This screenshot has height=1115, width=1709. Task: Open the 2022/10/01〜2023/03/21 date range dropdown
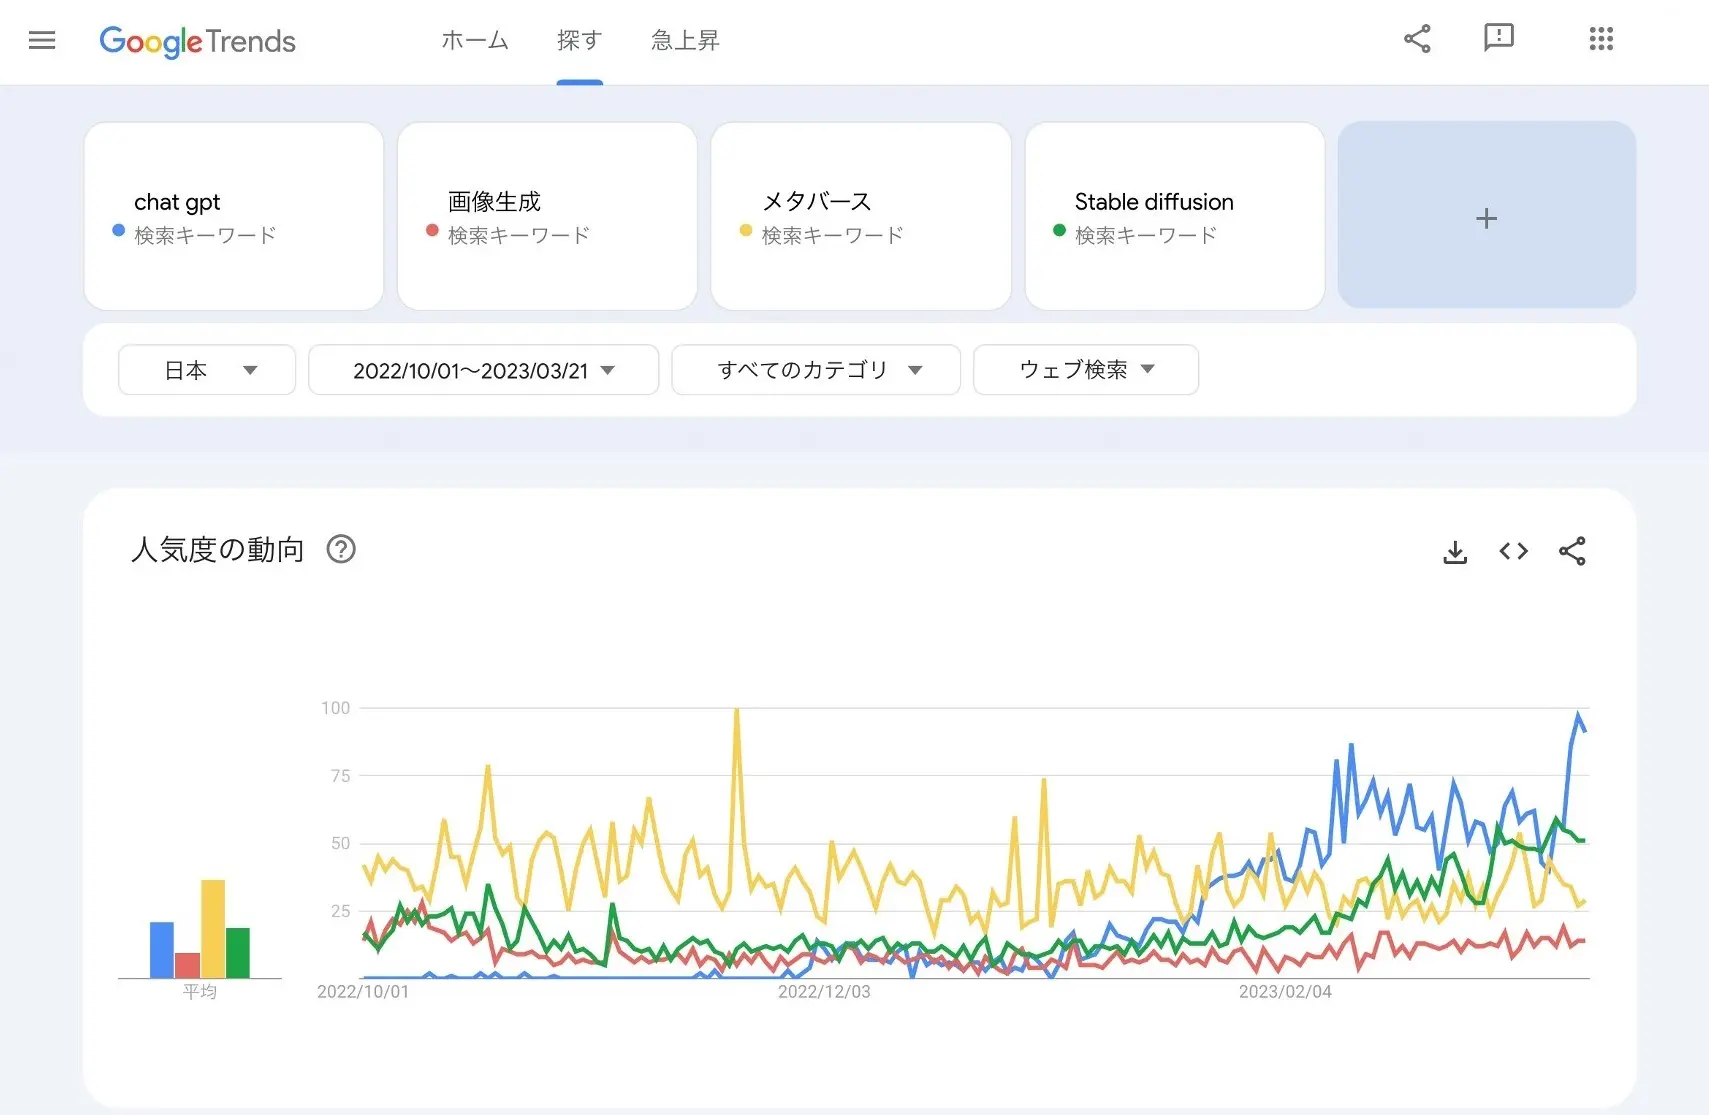[484, 370]
